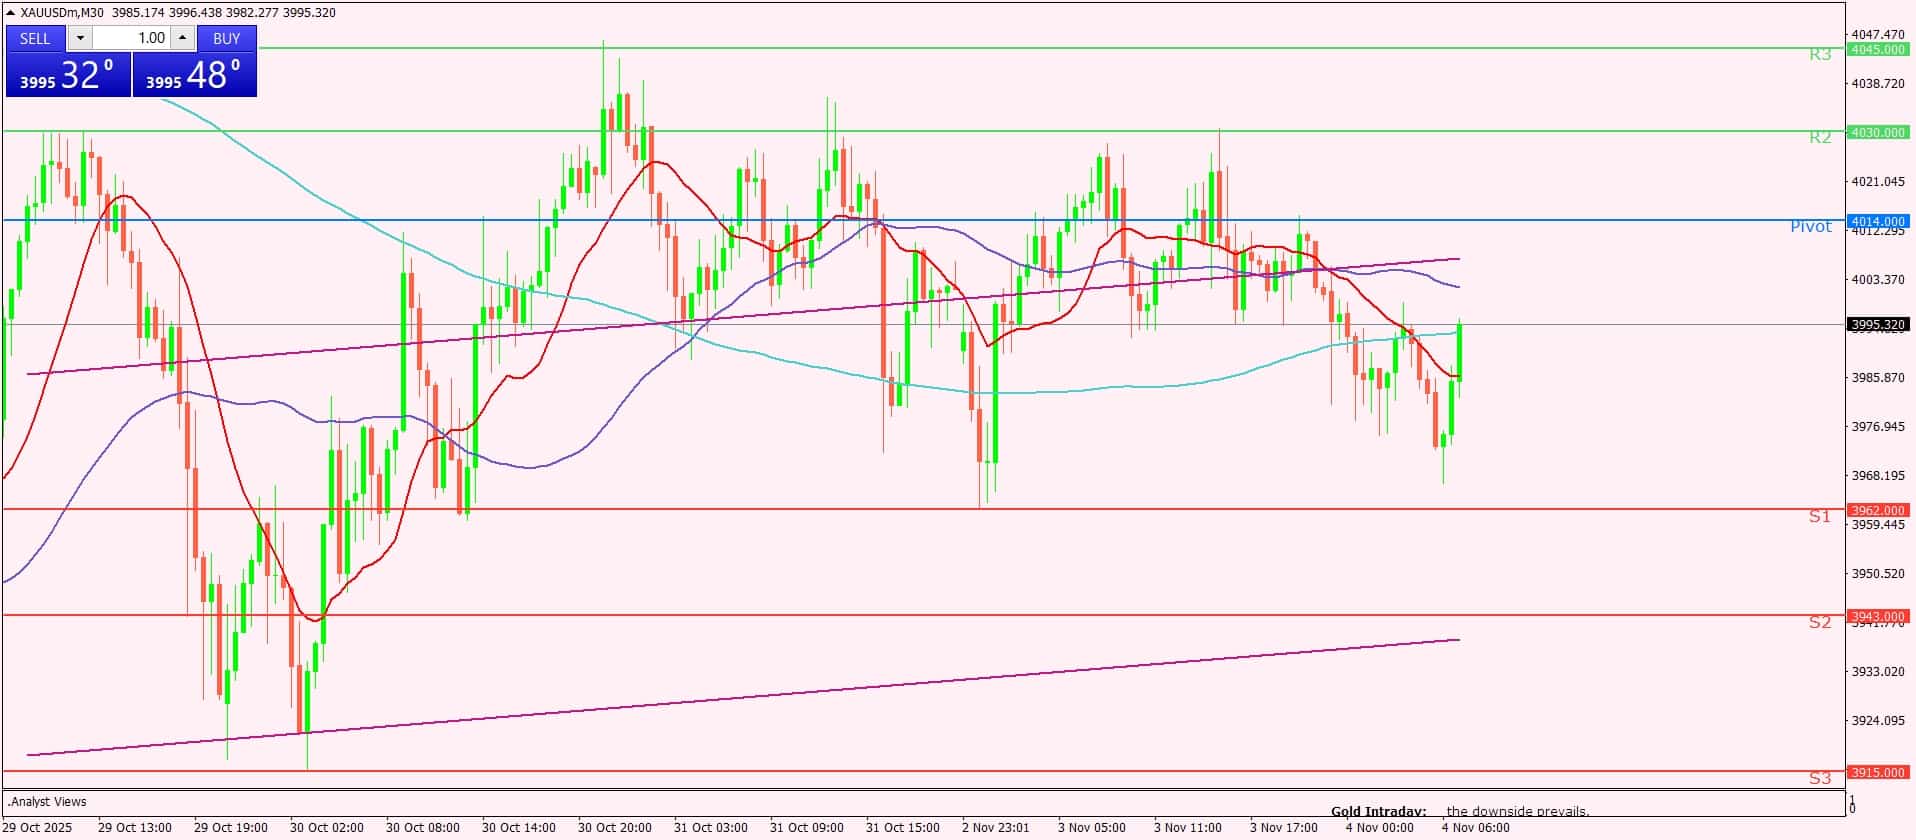Click the sell price 3995.32 tile
Screen dimensions: 1916x840
pos(68,75)
